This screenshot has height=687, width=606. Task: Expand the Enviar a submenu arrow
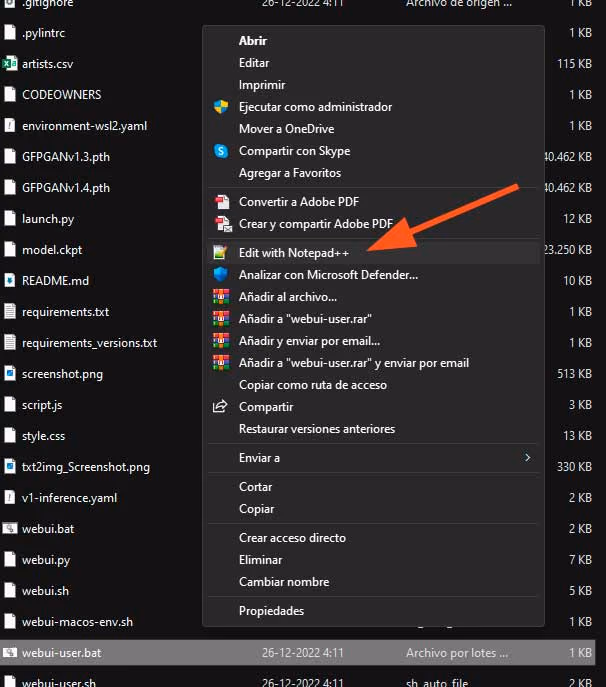click(x=528, y=457)
